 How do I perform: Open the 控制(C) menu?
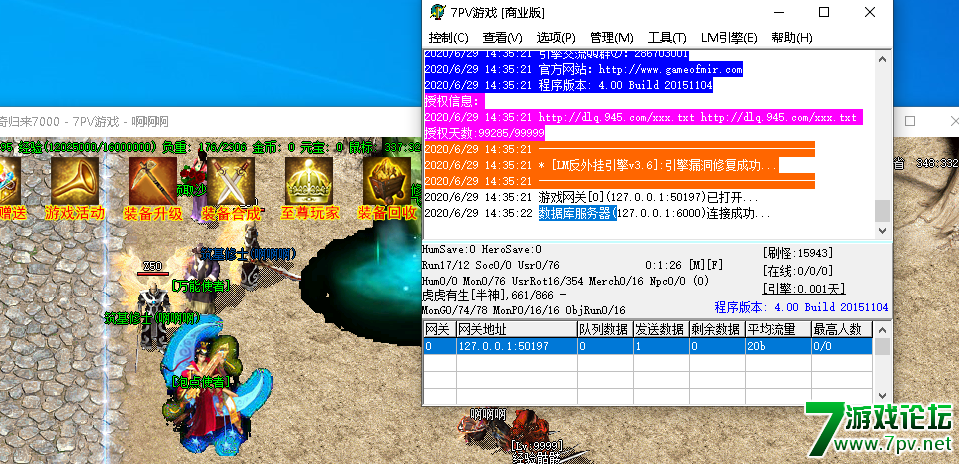[448, 38]
